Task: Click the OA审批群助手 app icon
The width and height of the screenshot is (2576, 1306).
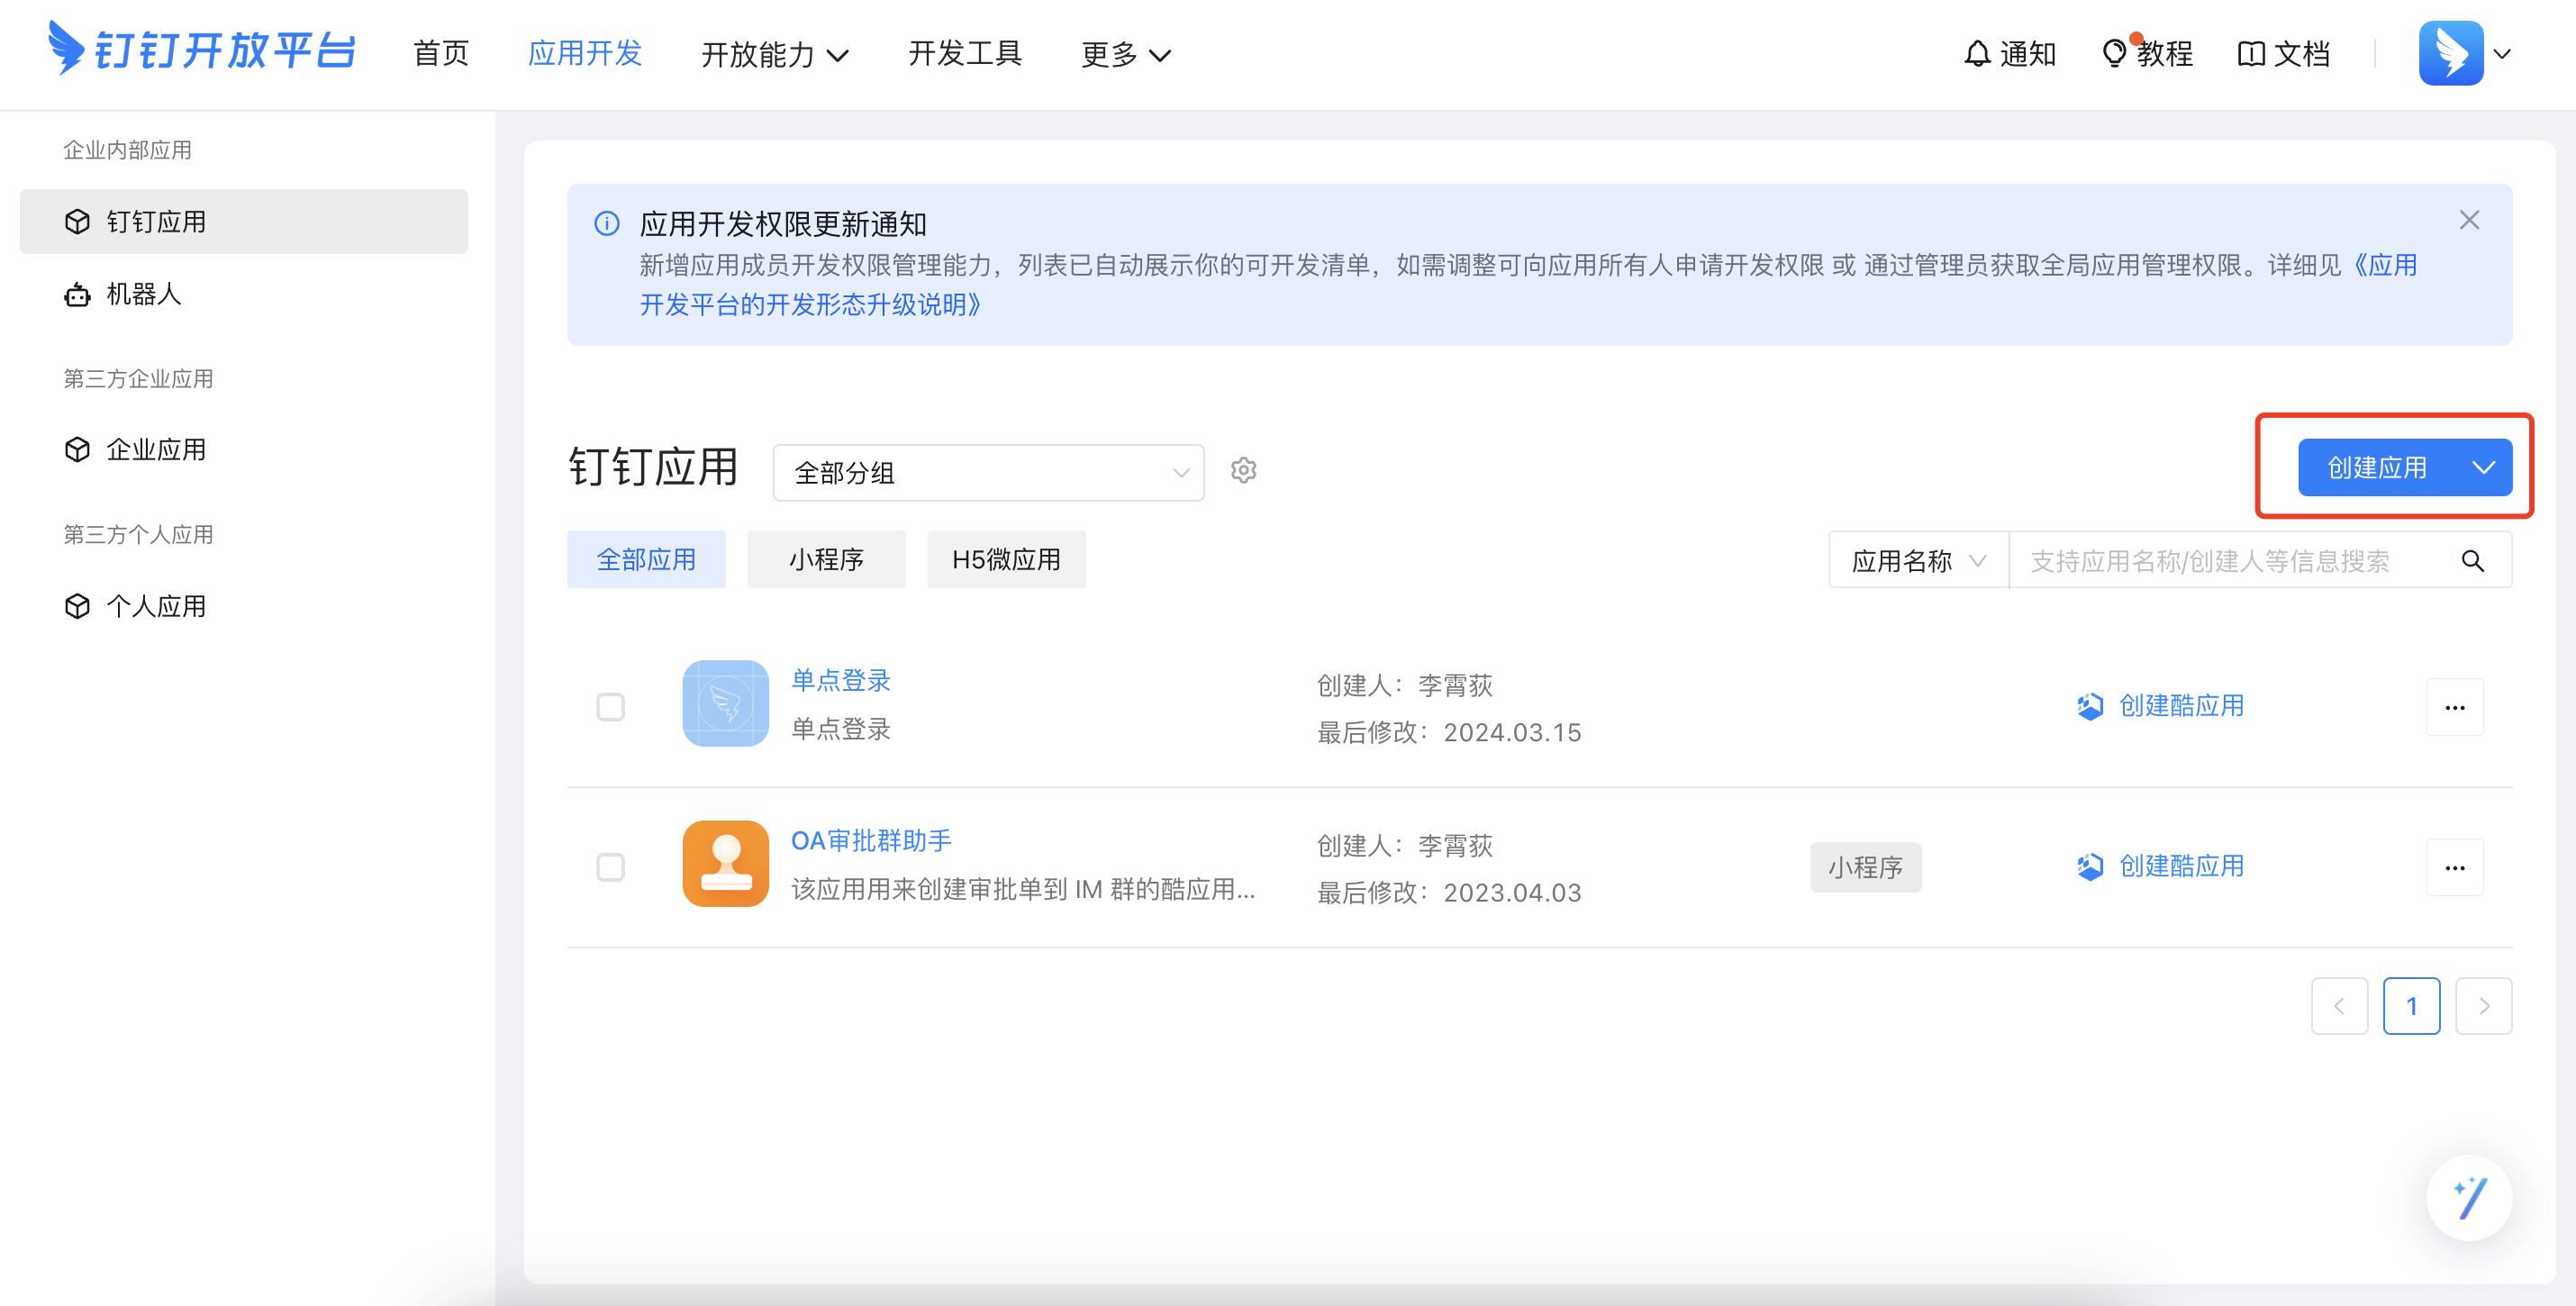Action: click(x=725, y=863)
